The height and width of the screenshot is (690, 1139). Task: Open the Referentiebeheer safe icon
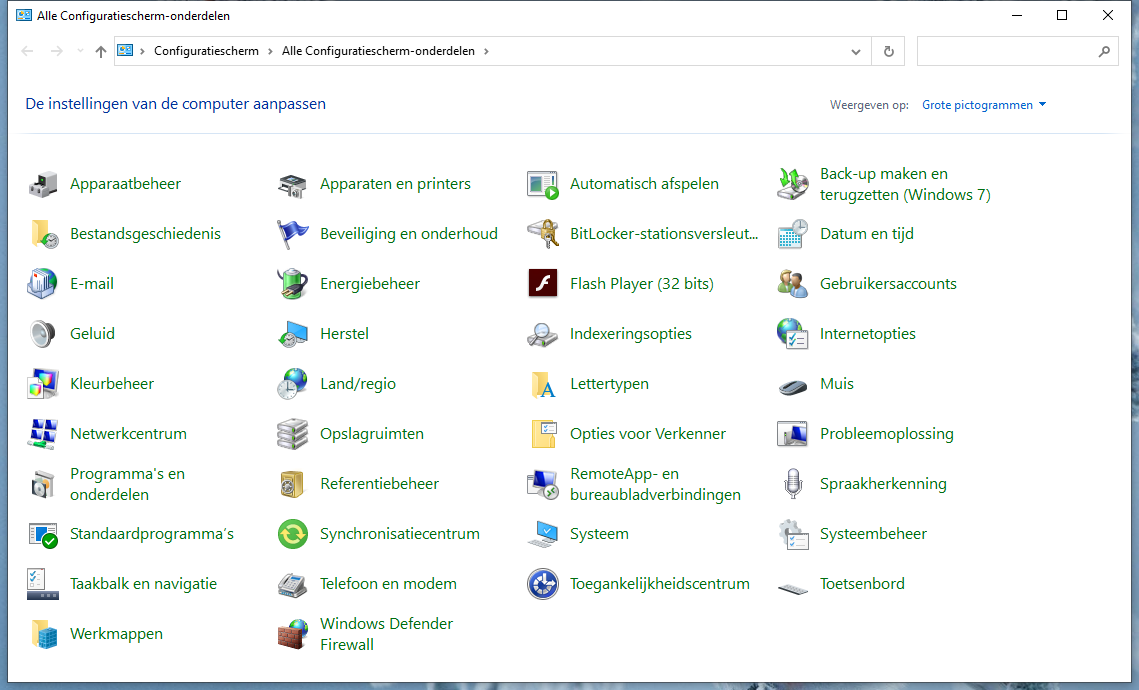293,484
